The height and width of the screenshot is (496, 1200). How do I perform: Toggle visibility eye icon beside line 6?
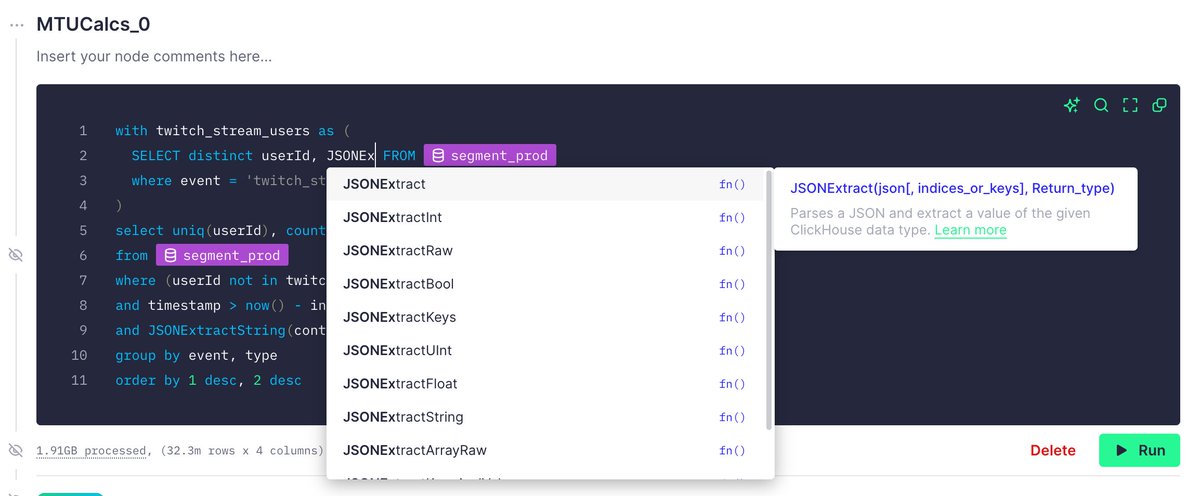[15, 256]
